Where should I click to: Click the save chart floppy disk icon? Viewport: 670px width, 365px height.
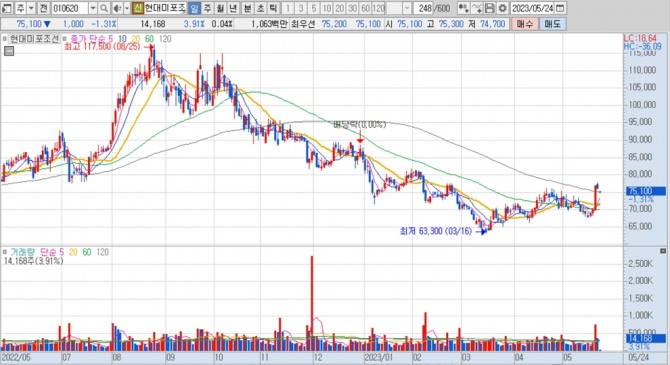click(490, 8)
